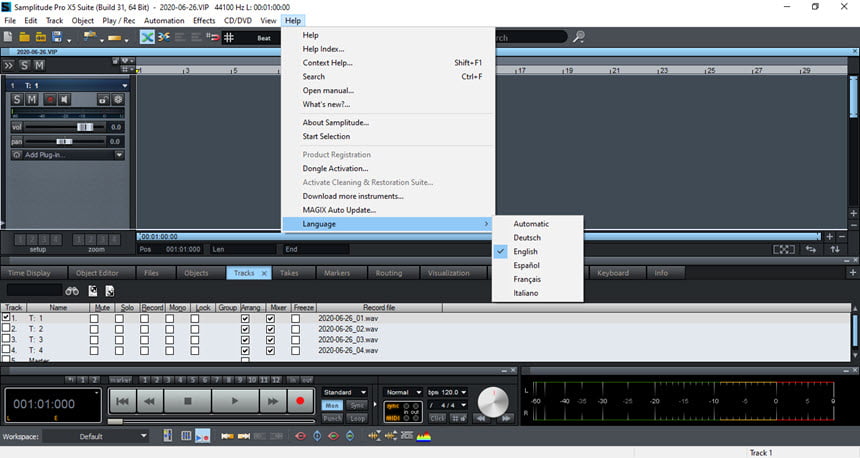Click MAGIX Auto Update... menu entry
The width and height of the screenshot is (860, 458).
click(x=339, y=210)
